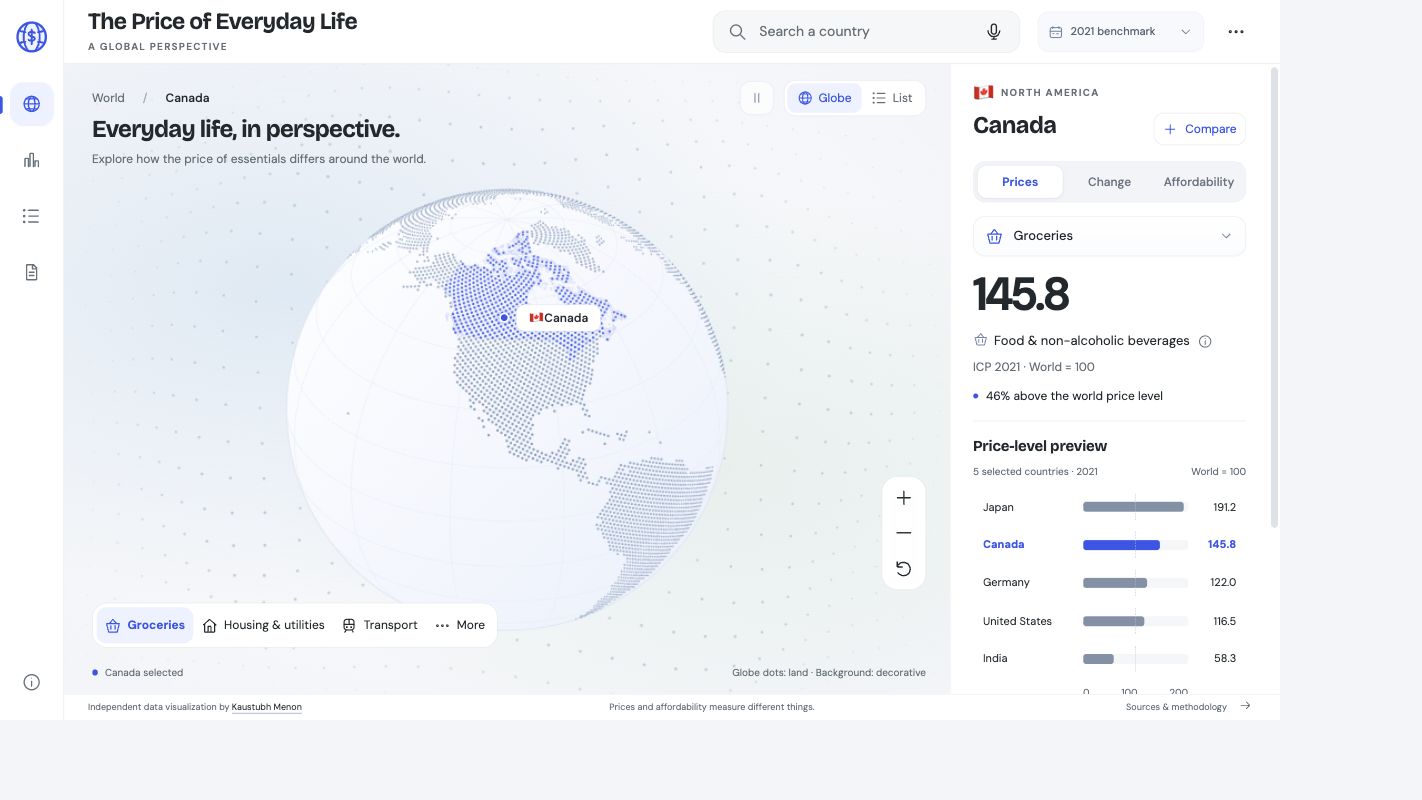1422x800 pixels.
Task: Click the right panel scrollbar
Action: pos(1274,297)
